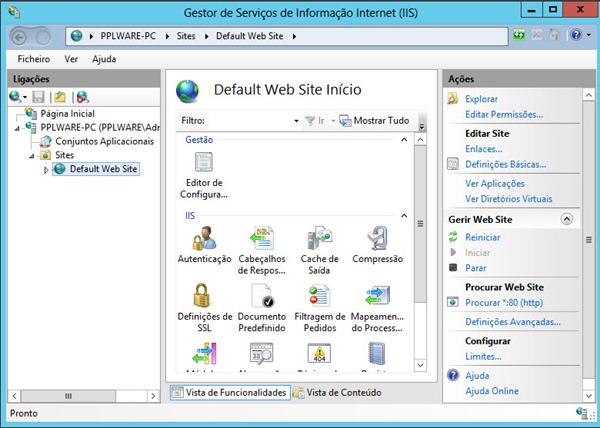Click the create connection globe icon
This screenshot has width=600, height=428.
(x=15, y=97)
